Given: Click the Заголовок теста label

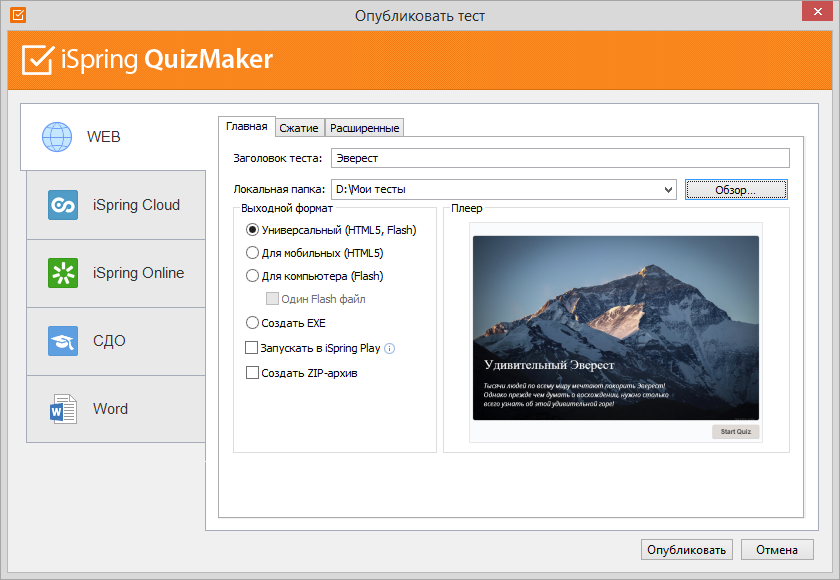Looking at the screenshot, I should pos(278,158).
